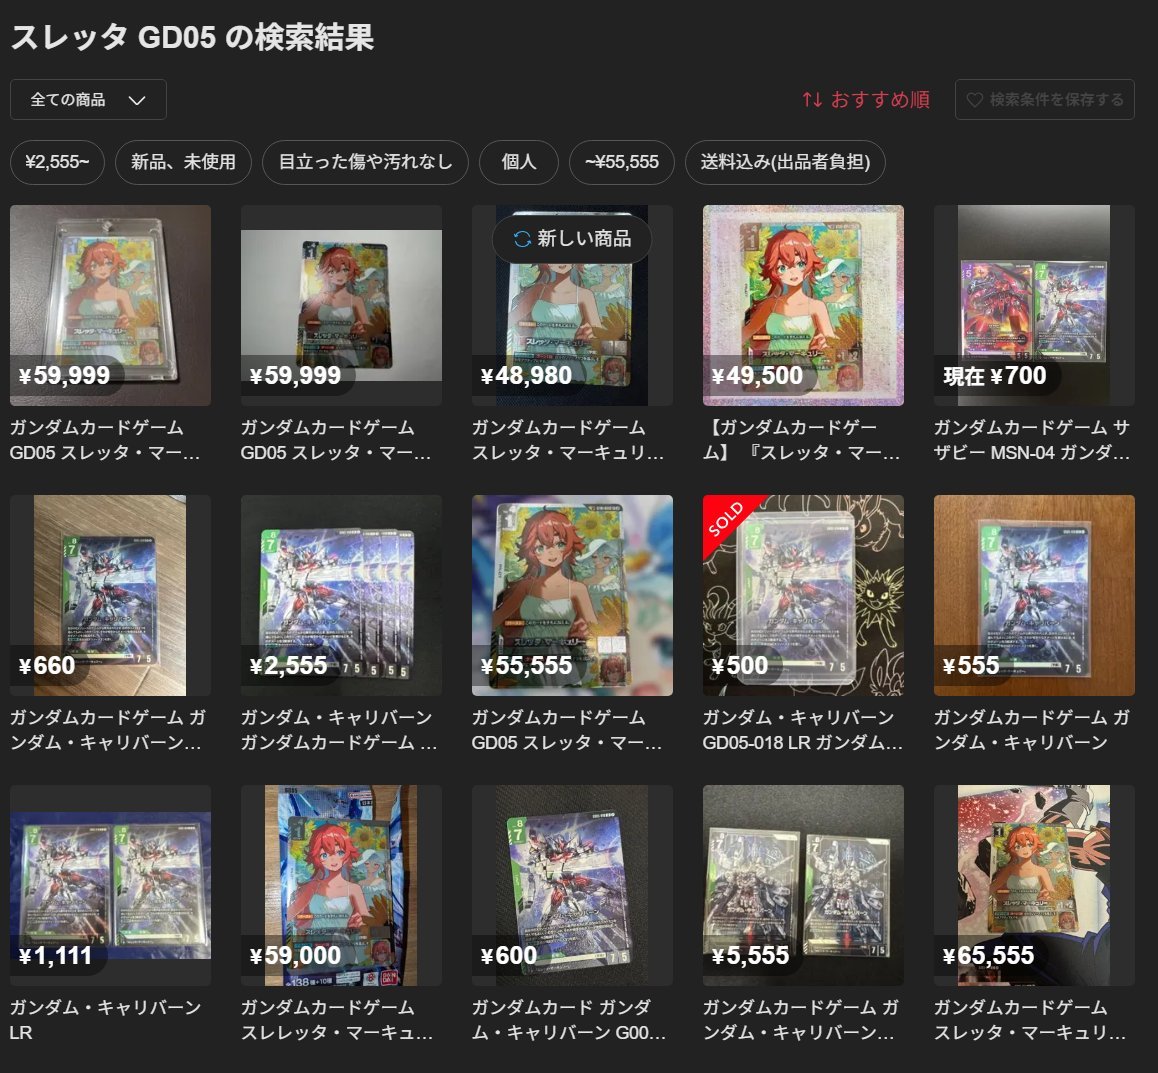Click the title 【ガンダムカードゲーム】『スレッタ・マー…

[801, 439]
